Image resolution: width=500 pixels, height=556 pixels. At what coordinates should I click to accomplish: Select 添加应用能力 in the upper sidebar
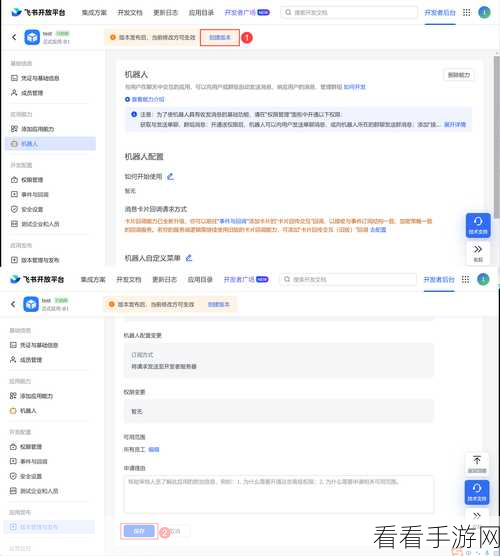50,129
